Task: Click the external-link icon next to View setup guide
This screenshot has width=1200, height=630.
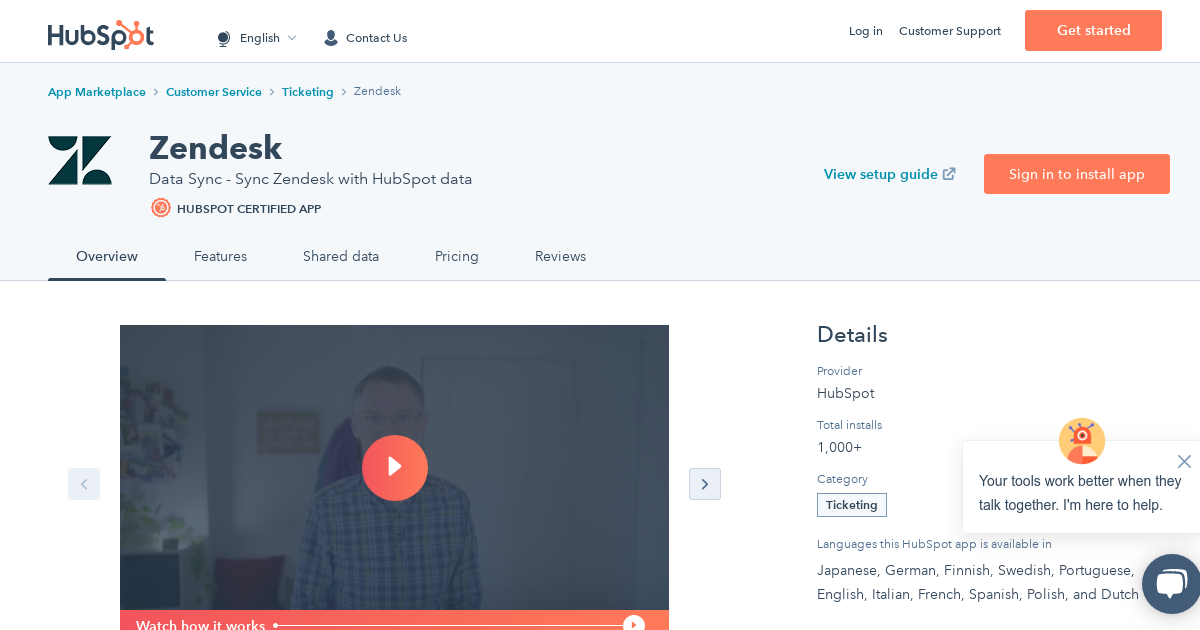Action: point(948,173)
